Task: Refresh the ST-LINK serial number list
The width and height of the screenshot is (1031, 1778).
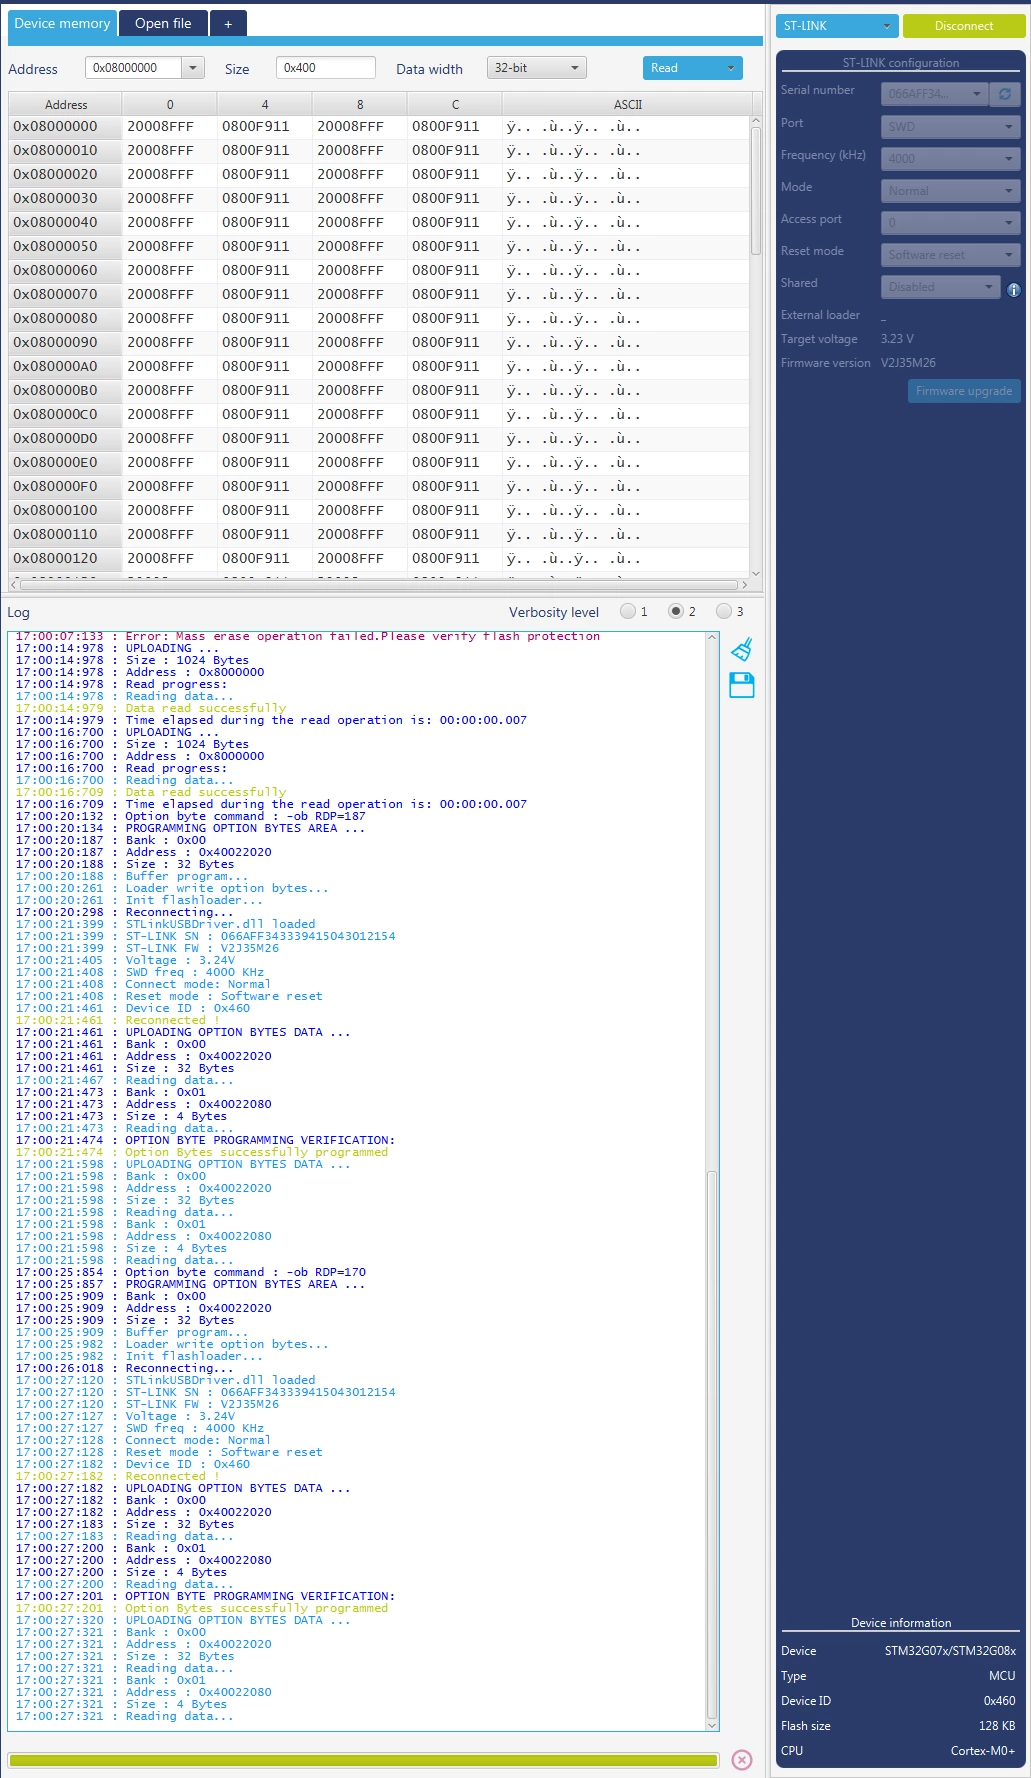Action: (1004, 94)
